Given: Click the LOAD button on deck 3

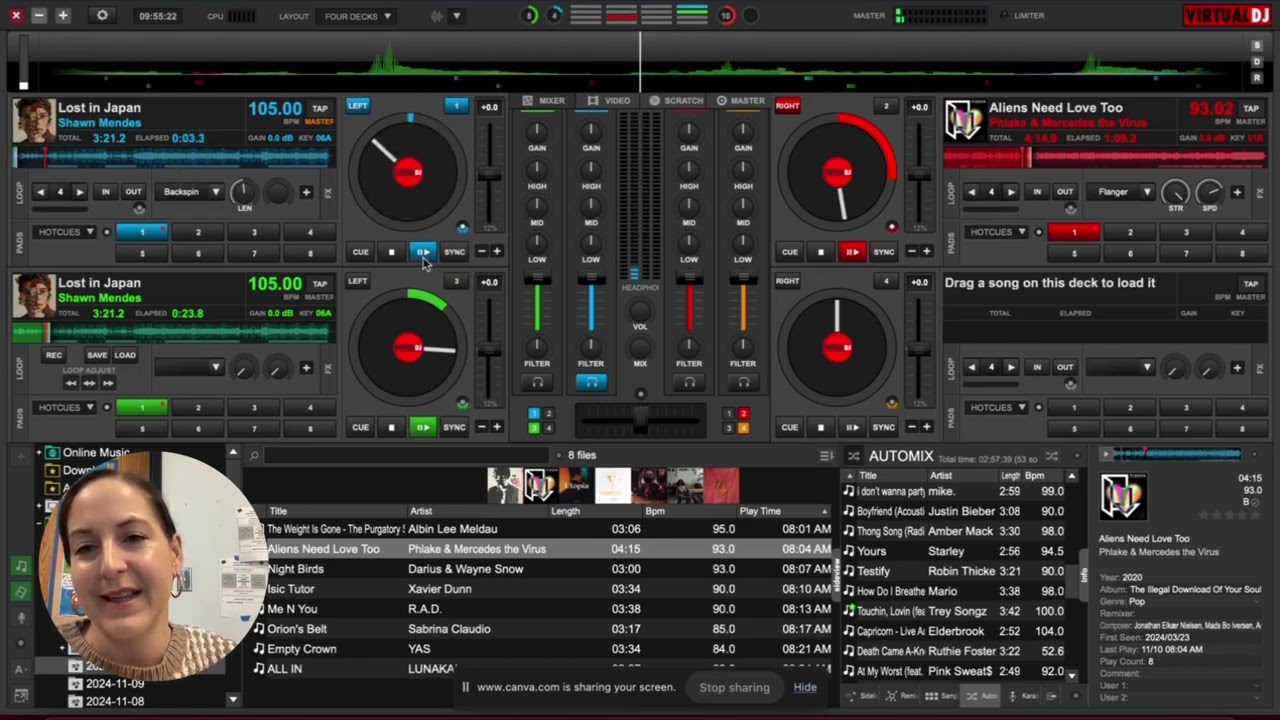Looking at the screenshot, I should 125,355.
